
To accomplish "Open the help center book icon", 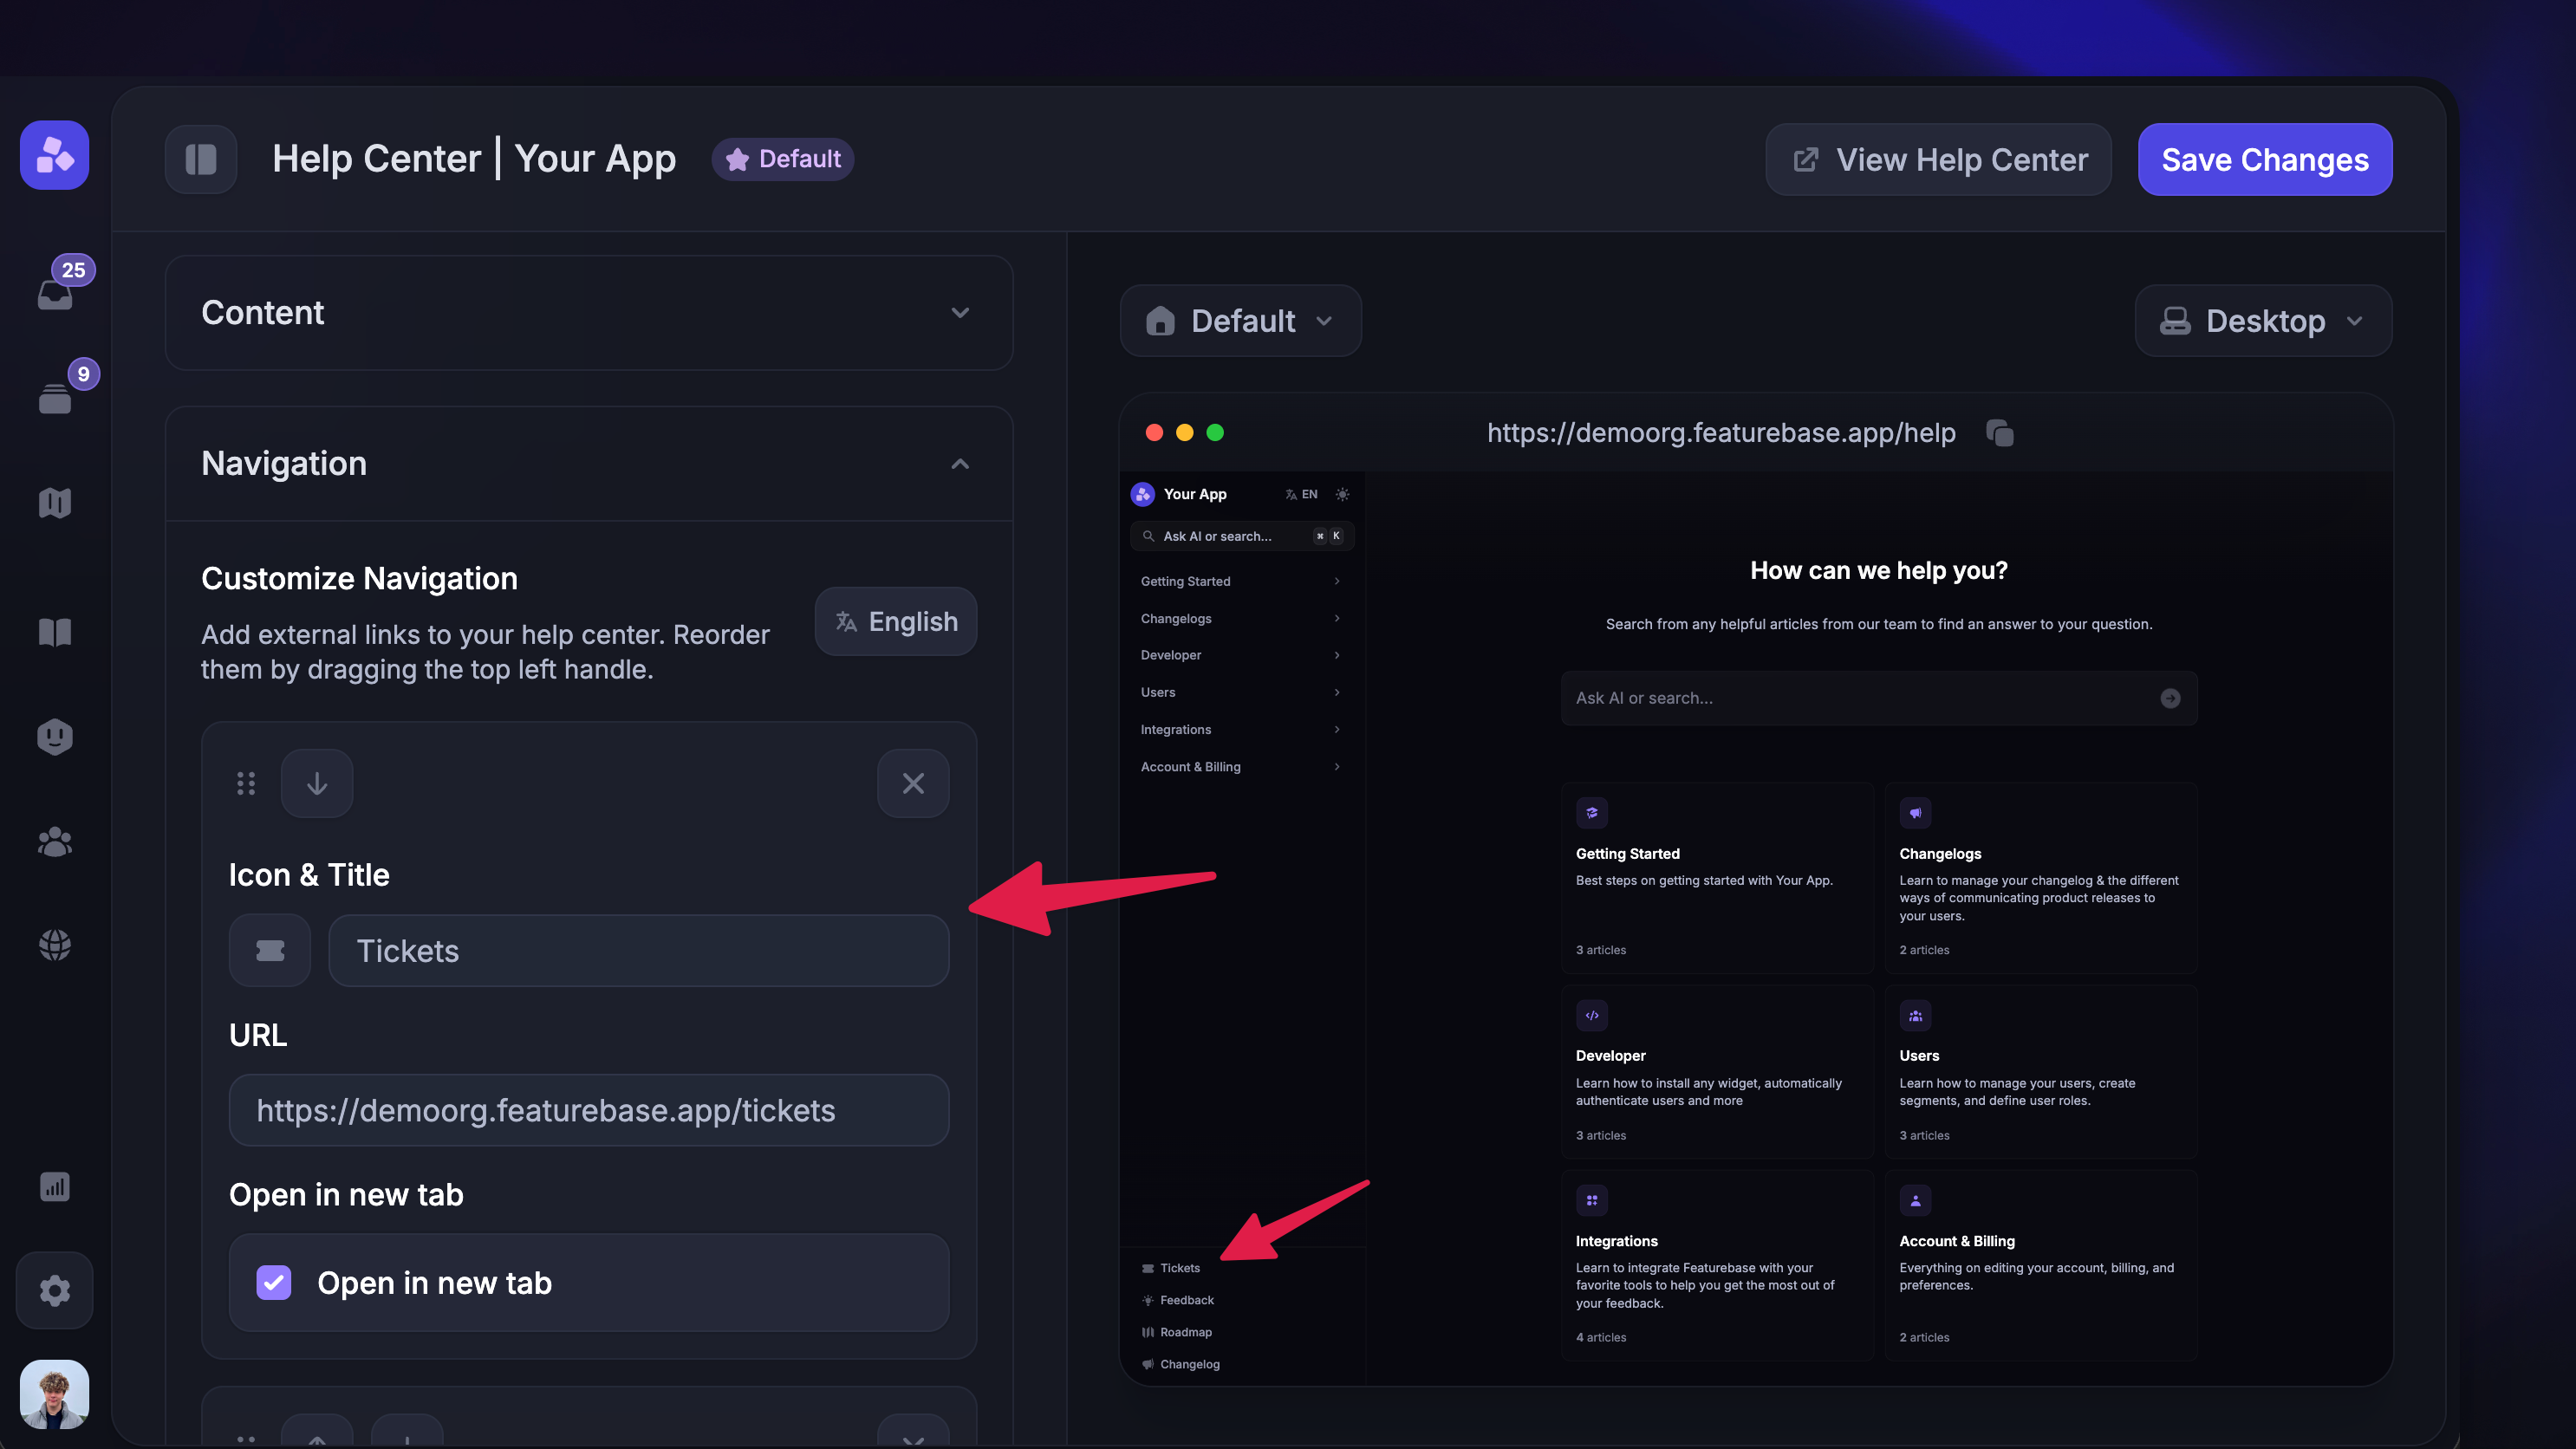I will 55,632.
